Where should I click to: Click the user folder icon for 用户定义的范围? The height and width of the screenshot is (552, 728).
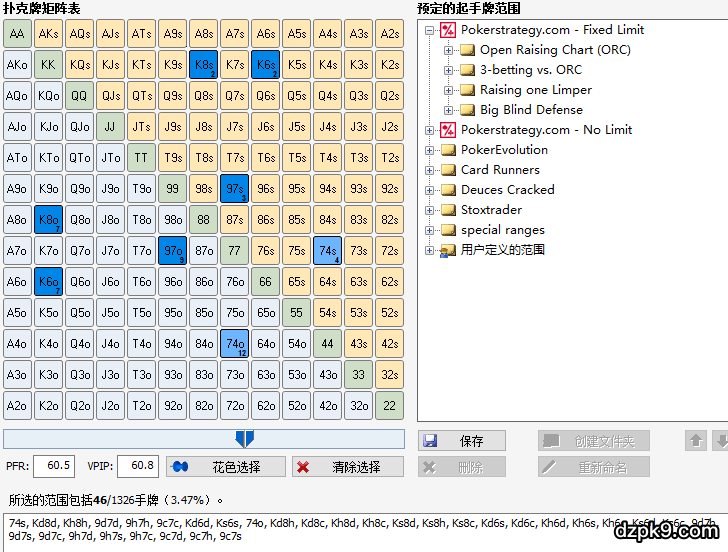pos(448,250)
